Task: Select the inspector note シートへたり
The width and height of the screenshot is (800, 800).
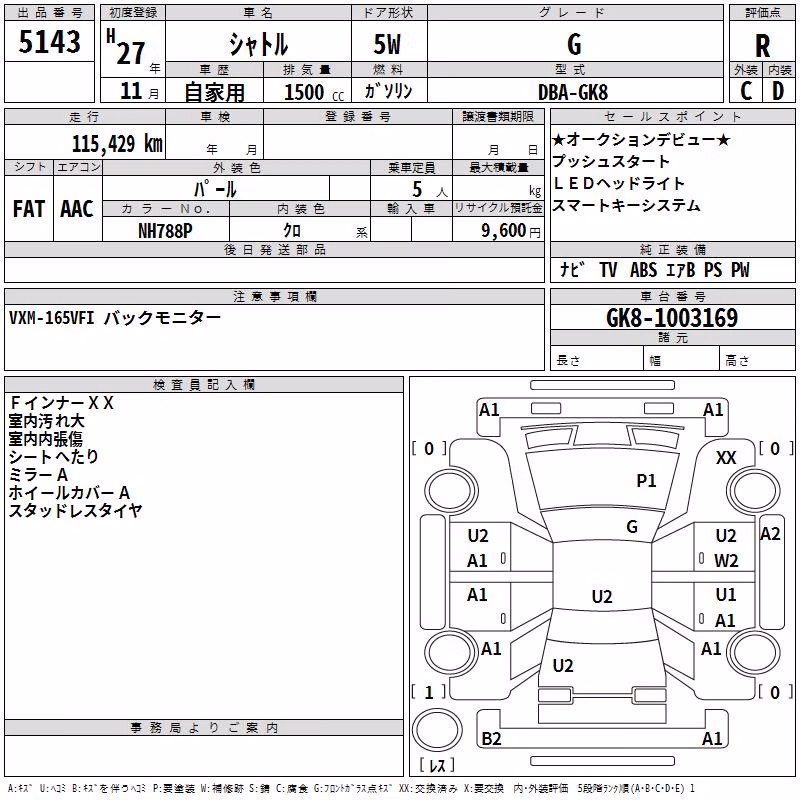Action: (53, 457)
